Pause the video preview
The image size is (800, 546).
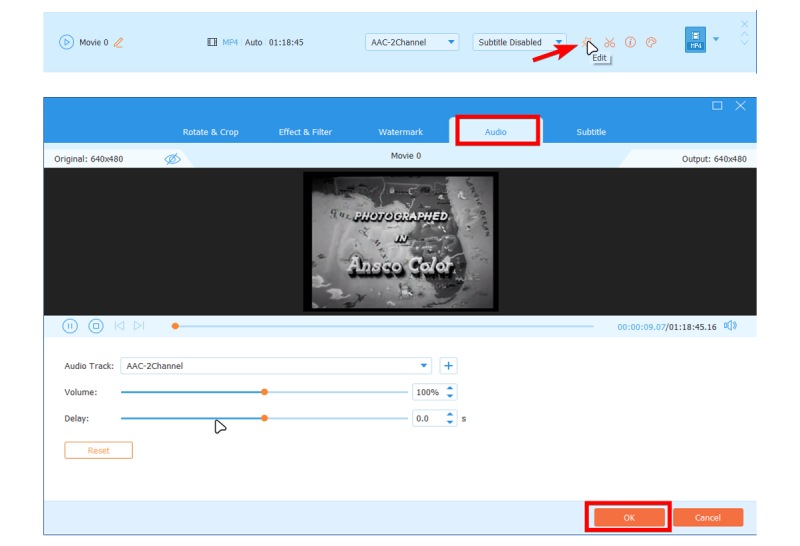click(70, 326)
